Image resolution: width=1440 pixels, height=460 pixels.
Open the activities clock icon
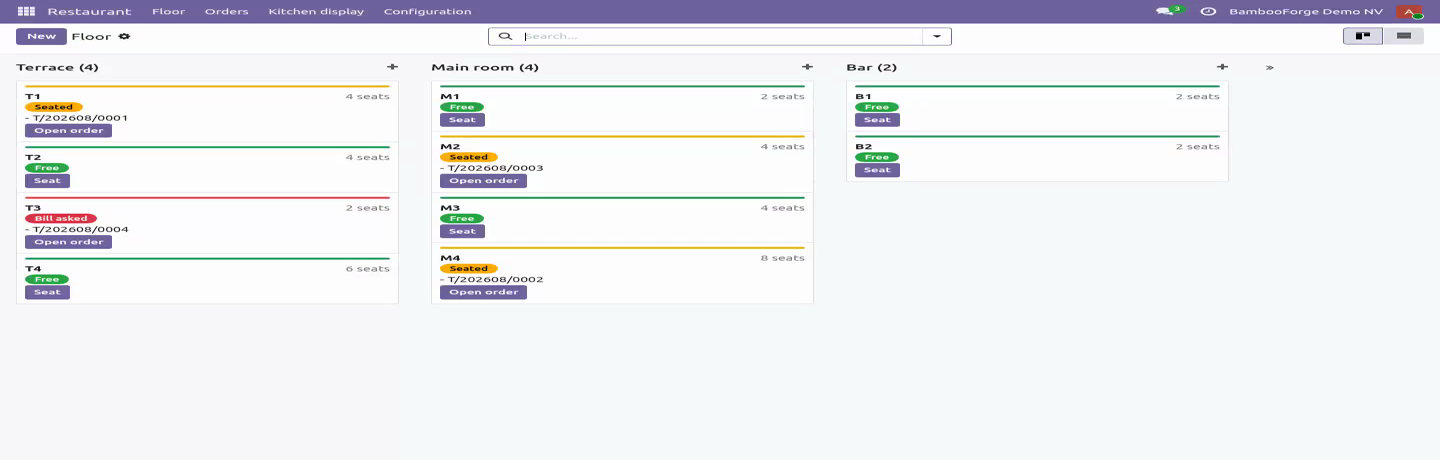(1208, 11)
